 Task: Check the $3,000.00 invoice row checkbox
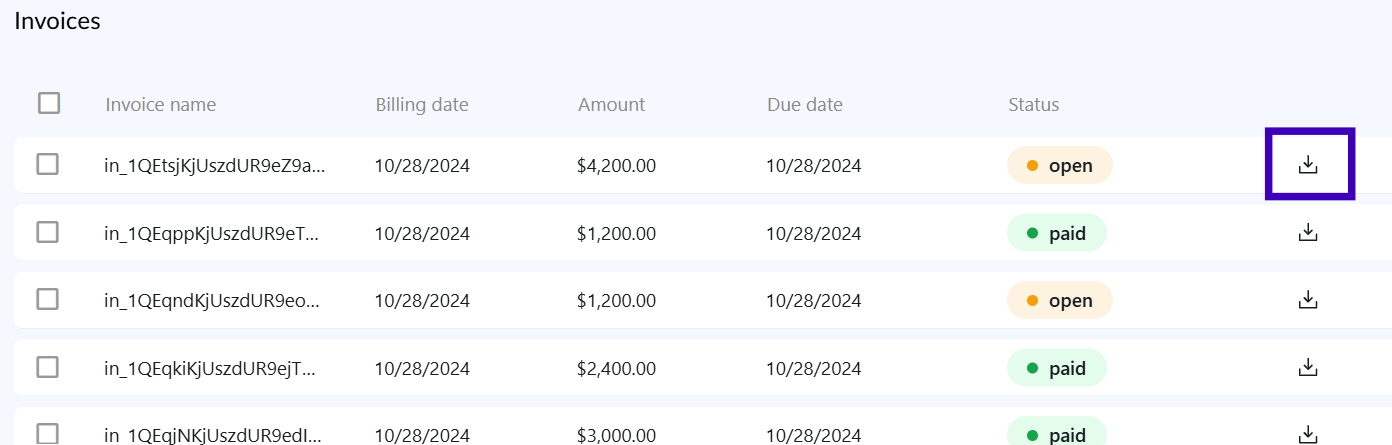(47, 434)
